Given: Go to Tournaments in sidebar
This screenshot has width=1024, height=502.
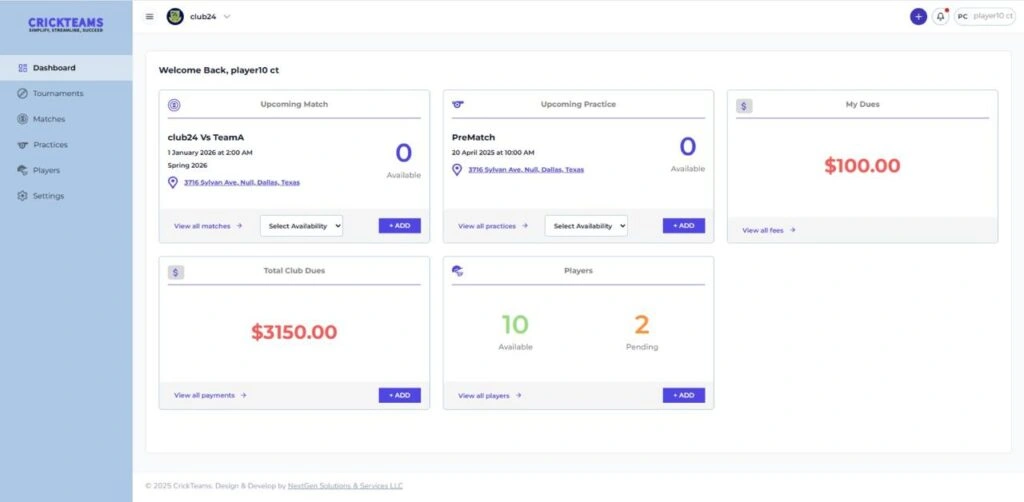Looking at the screenshot, I should click(x=57, y=93).
